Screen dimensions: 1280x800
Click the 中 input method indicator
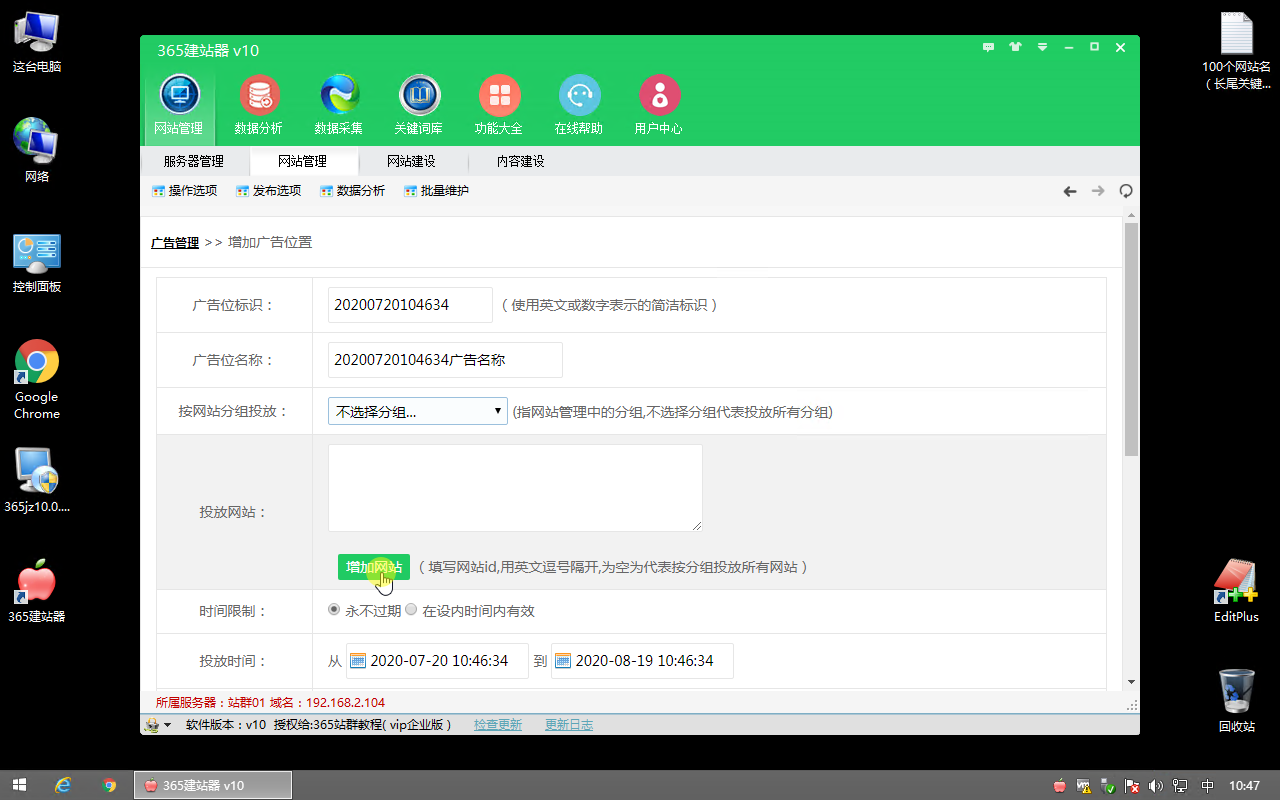point(1207,786)
